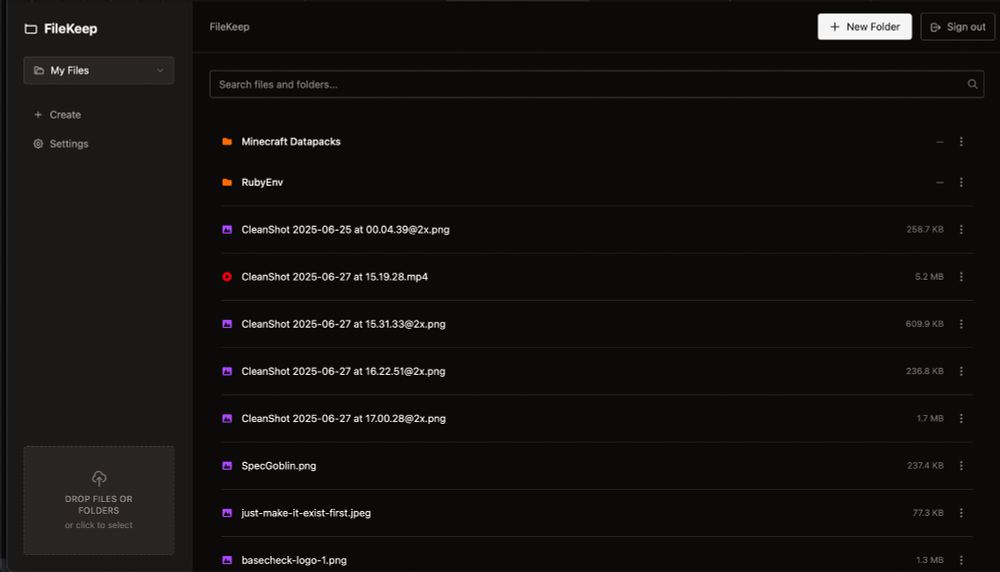The image size is (1000, 572).
Task: Open options menu for basecheck-logo-1.png
Action: click(961, 560)
